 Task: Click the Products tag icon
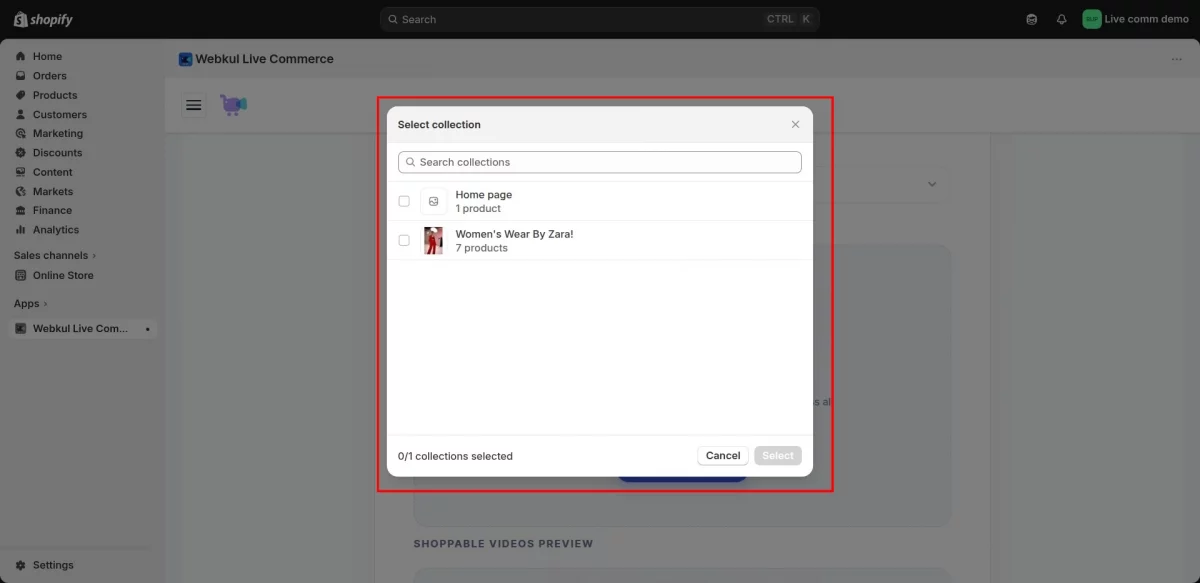pyautogui.click(x=21, y=95)
